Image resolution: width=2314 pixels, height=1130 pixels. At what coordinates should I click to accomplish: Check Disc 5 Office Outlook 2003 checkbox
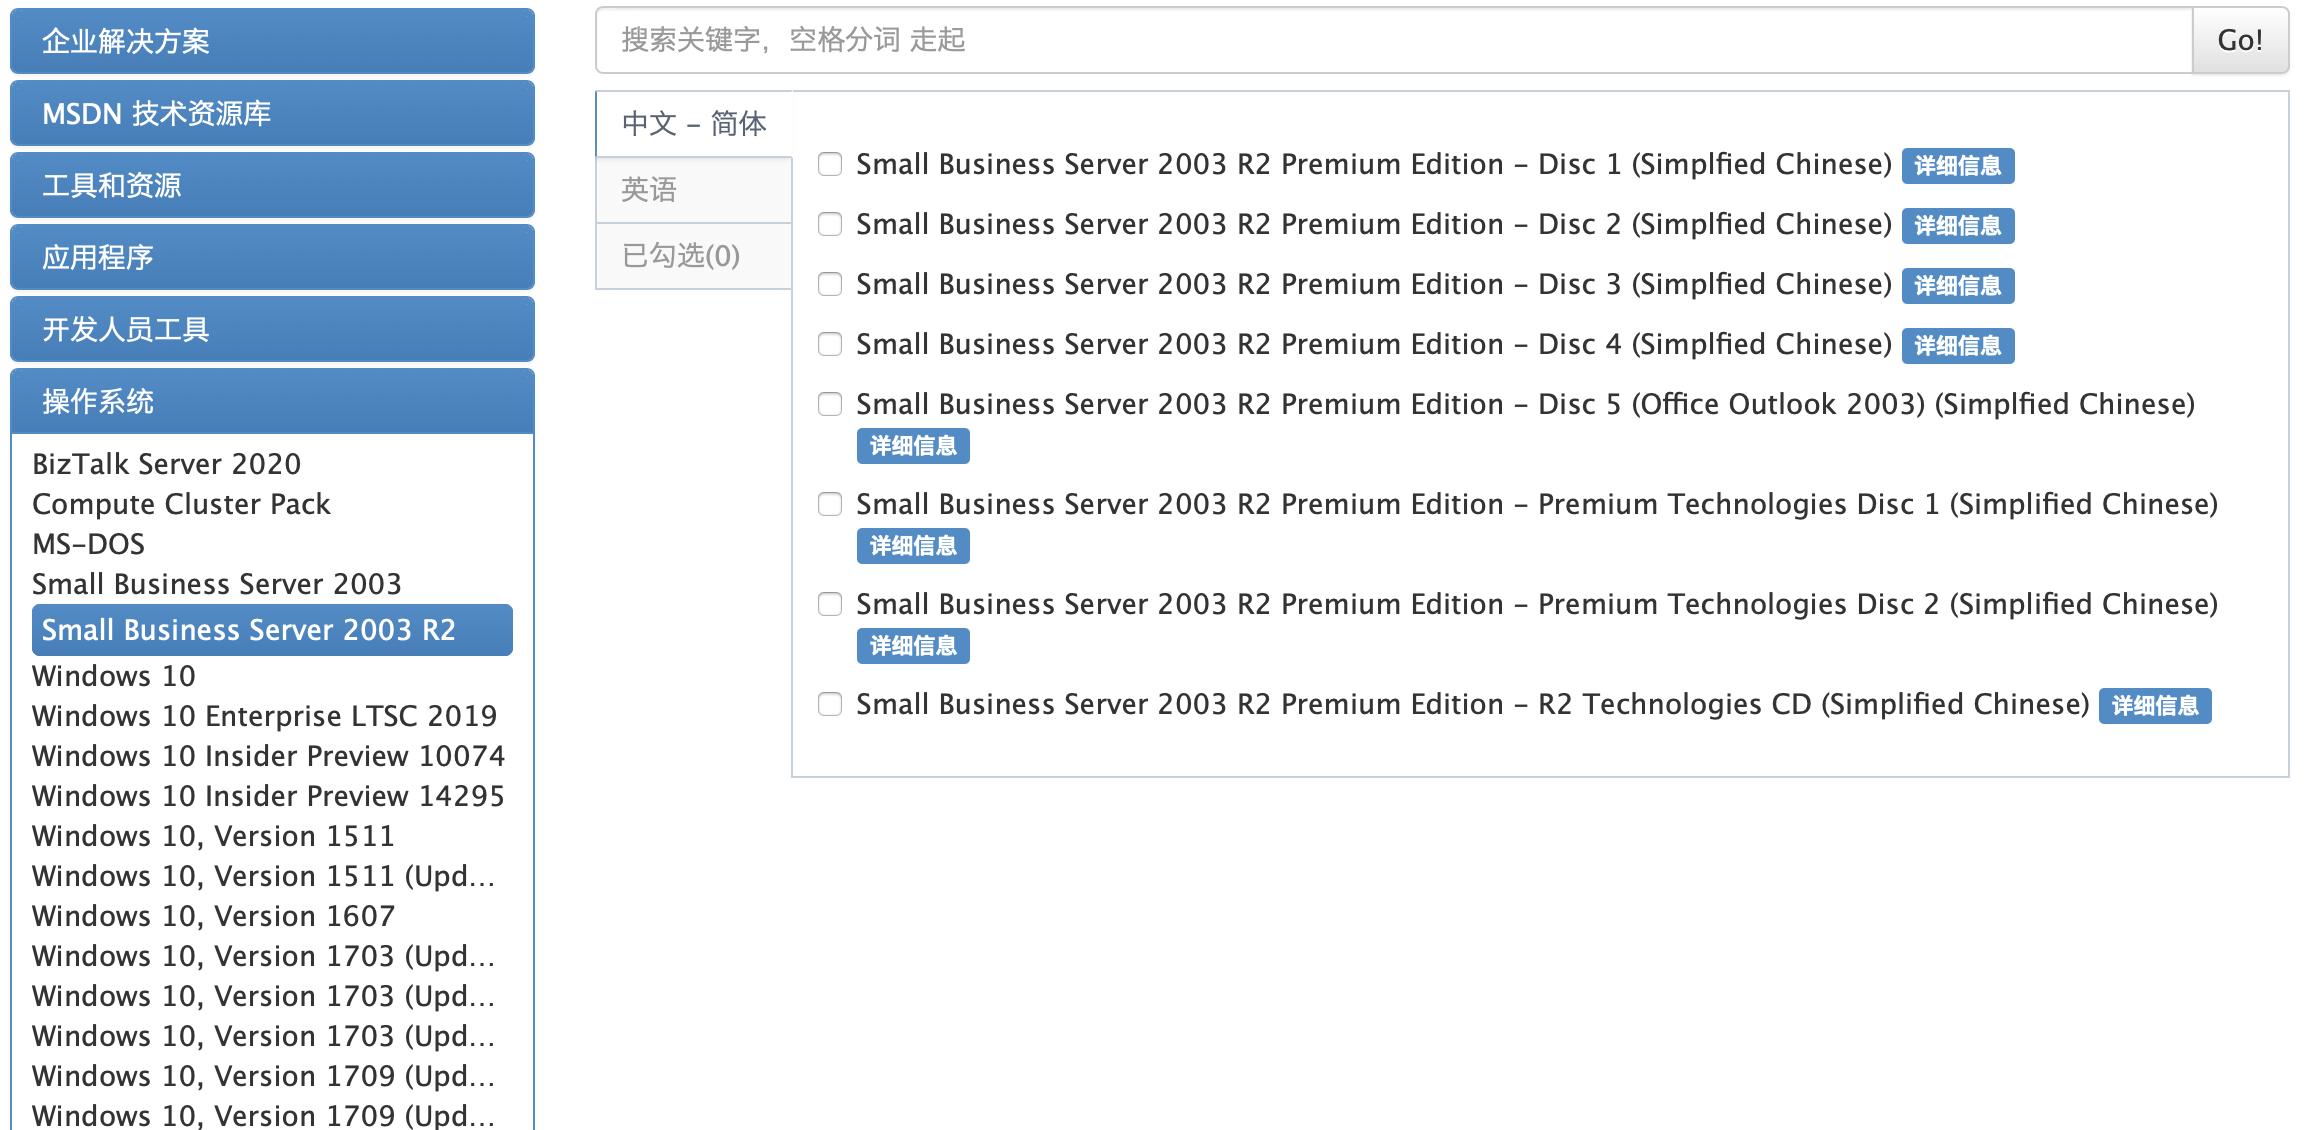point(830,404)
